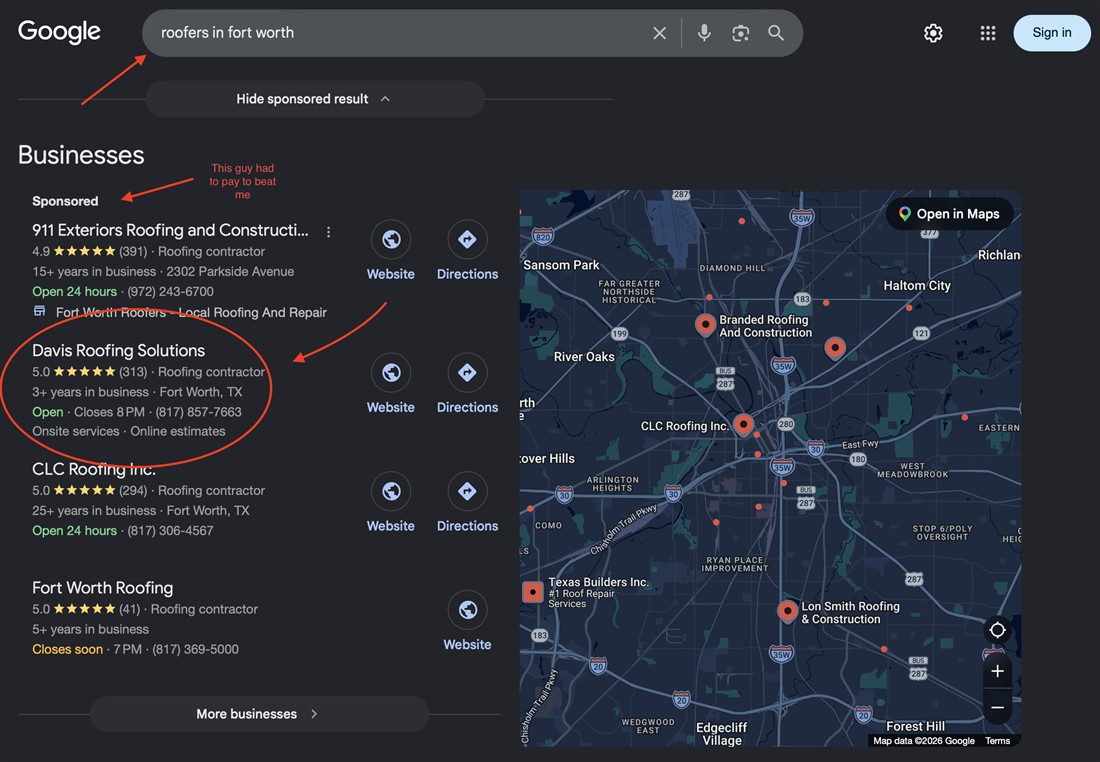Open quick settings gear icon

coord(933,33)
